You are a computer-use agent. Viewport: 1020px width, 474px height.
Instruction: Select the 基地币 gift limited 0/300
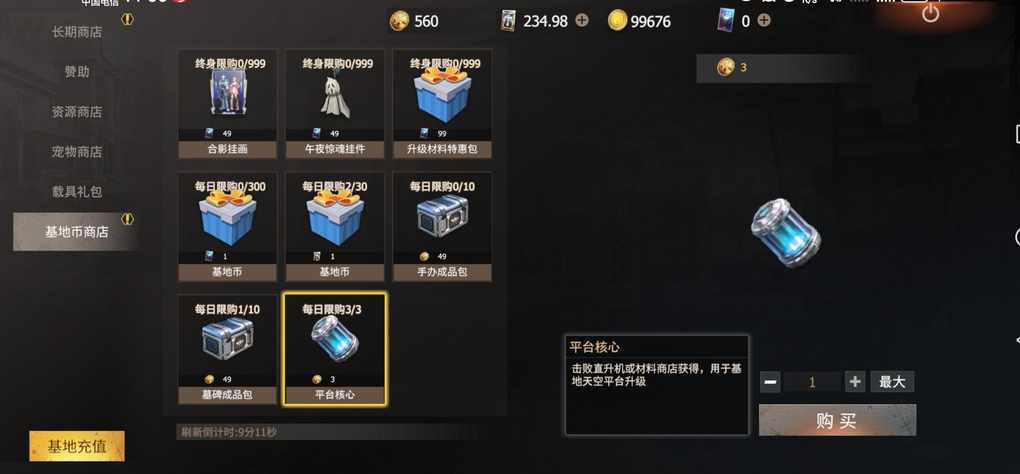(x=228, y=227)
